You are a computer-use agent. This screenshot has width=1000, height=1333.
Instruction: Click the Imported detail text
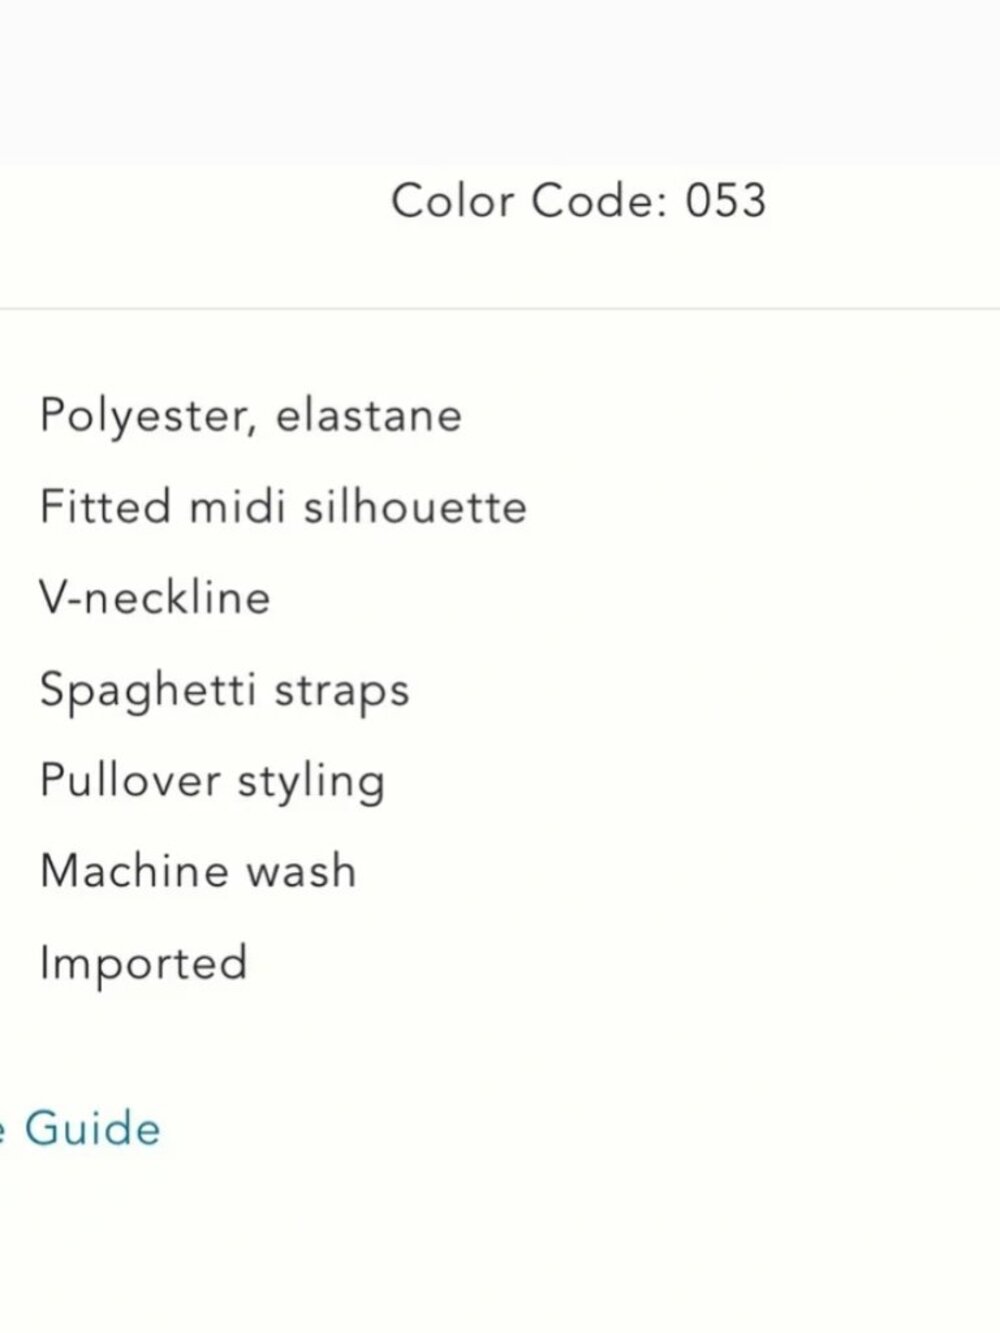point(143,964)
